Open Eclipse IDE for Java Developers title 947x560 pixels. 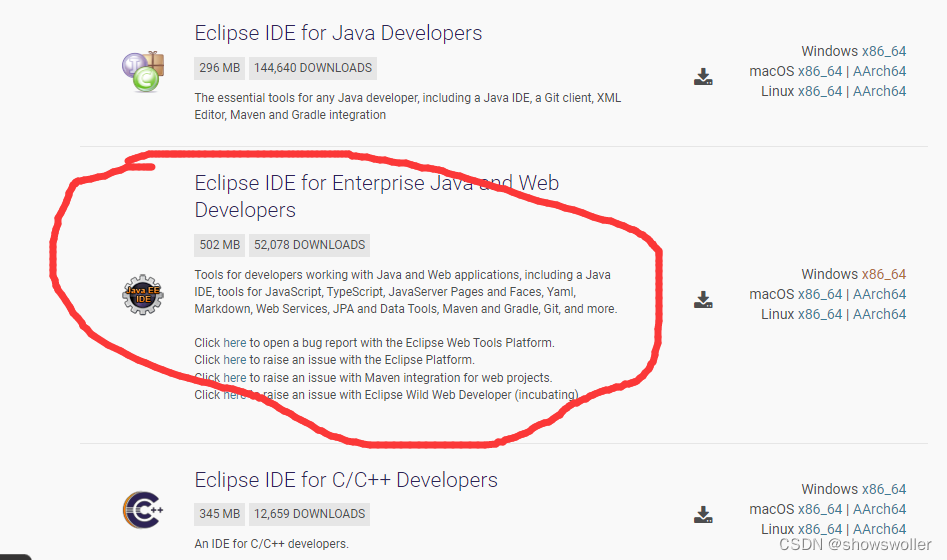pos(338,33)
